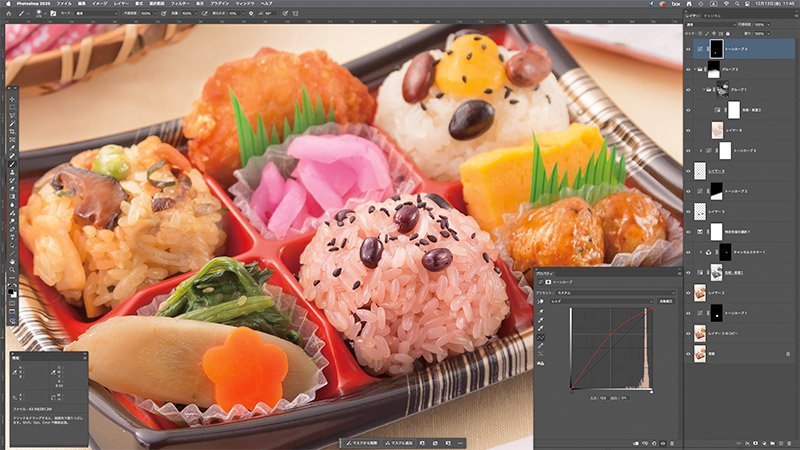Click the trash icon in Layers panel
The height and width of the screenshot is (450, 800).
coord(790,444)
